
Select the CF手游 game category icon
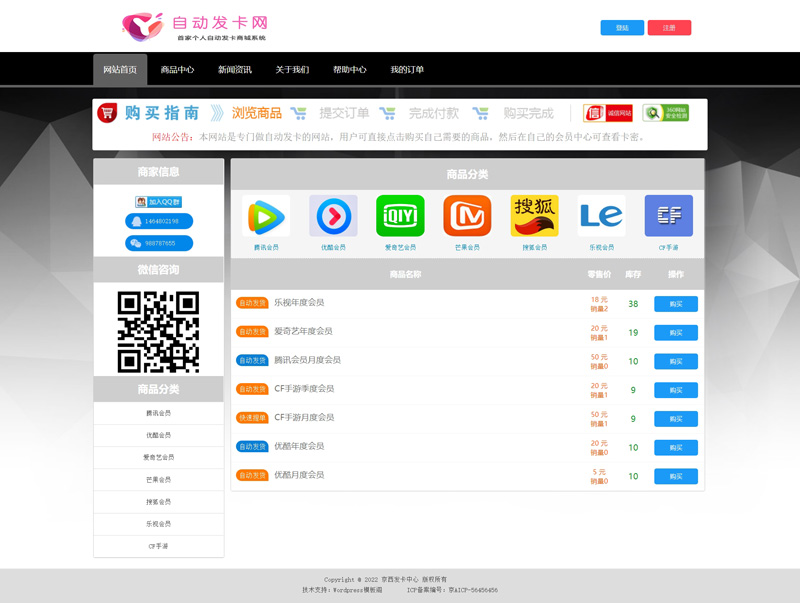pyautogui.click(x=668, y=215)
